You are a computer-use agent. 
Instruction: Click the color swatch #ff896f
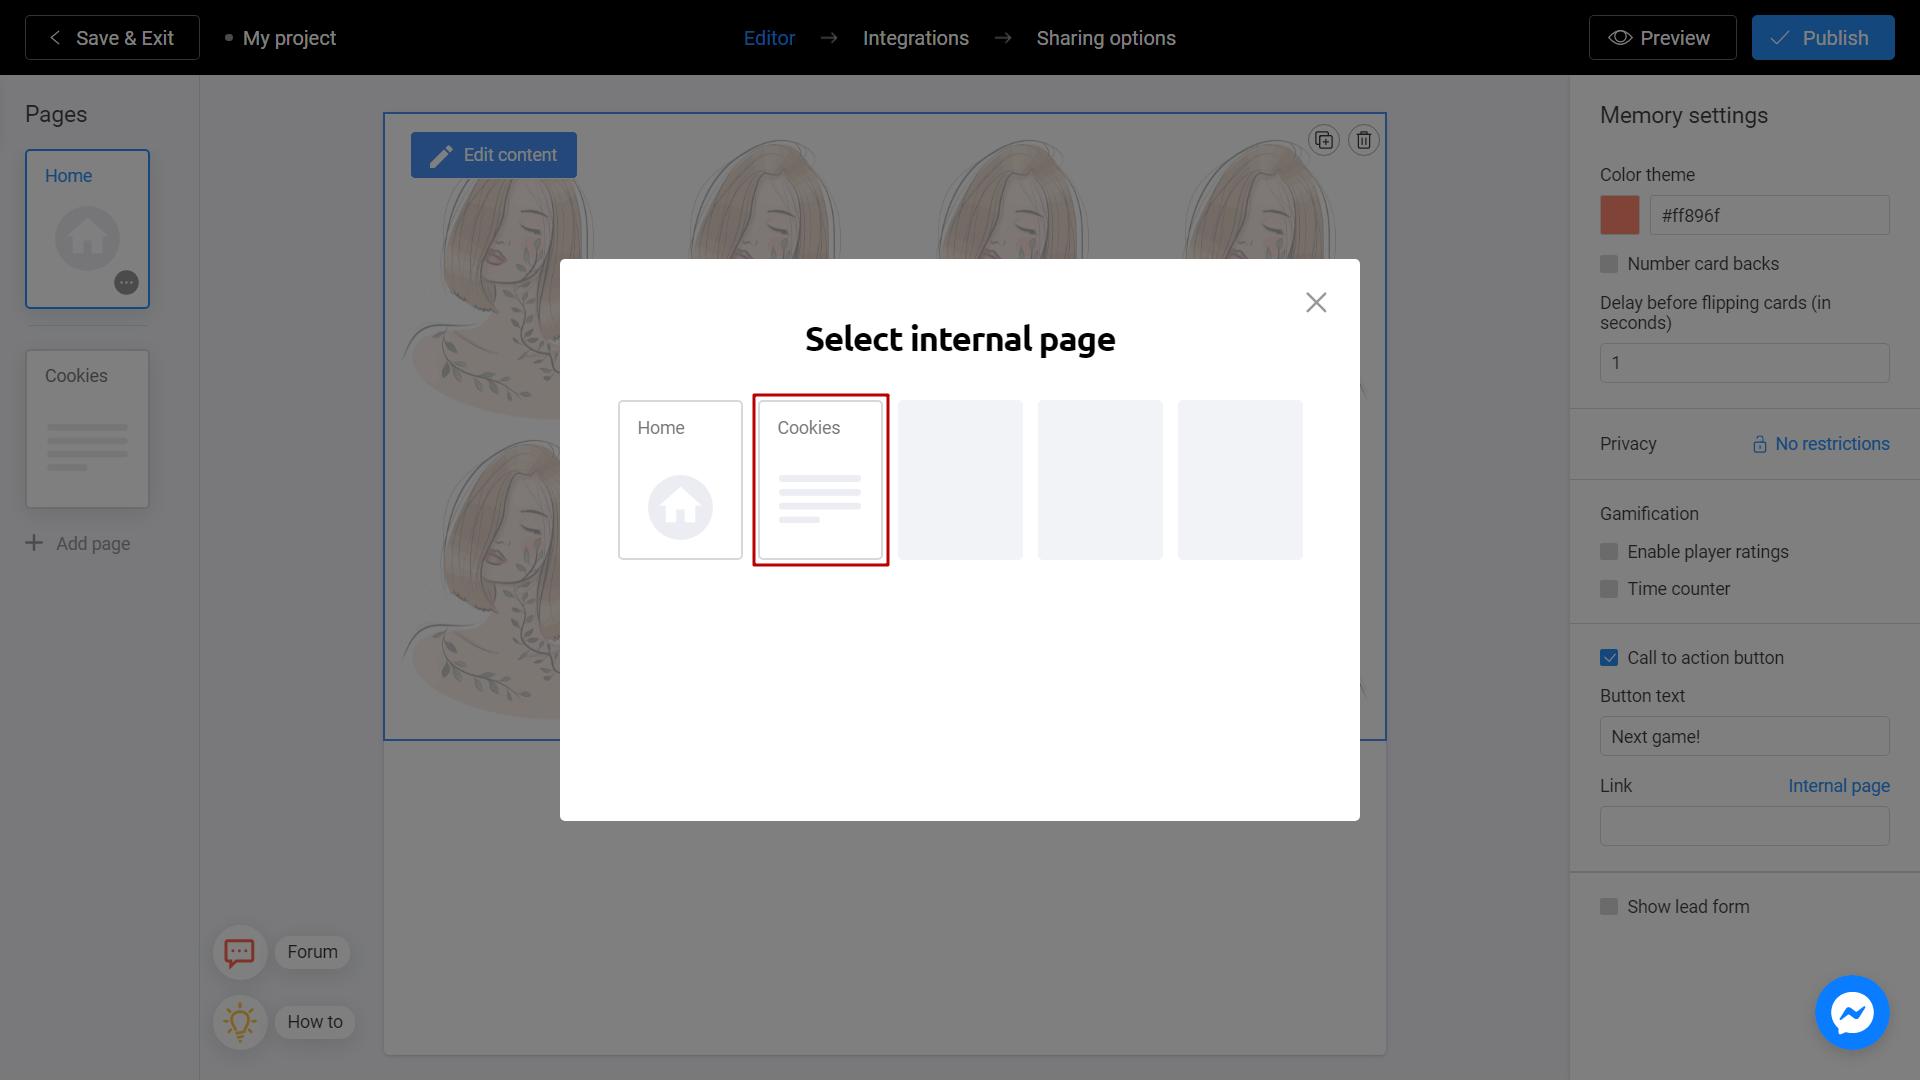1619,214
